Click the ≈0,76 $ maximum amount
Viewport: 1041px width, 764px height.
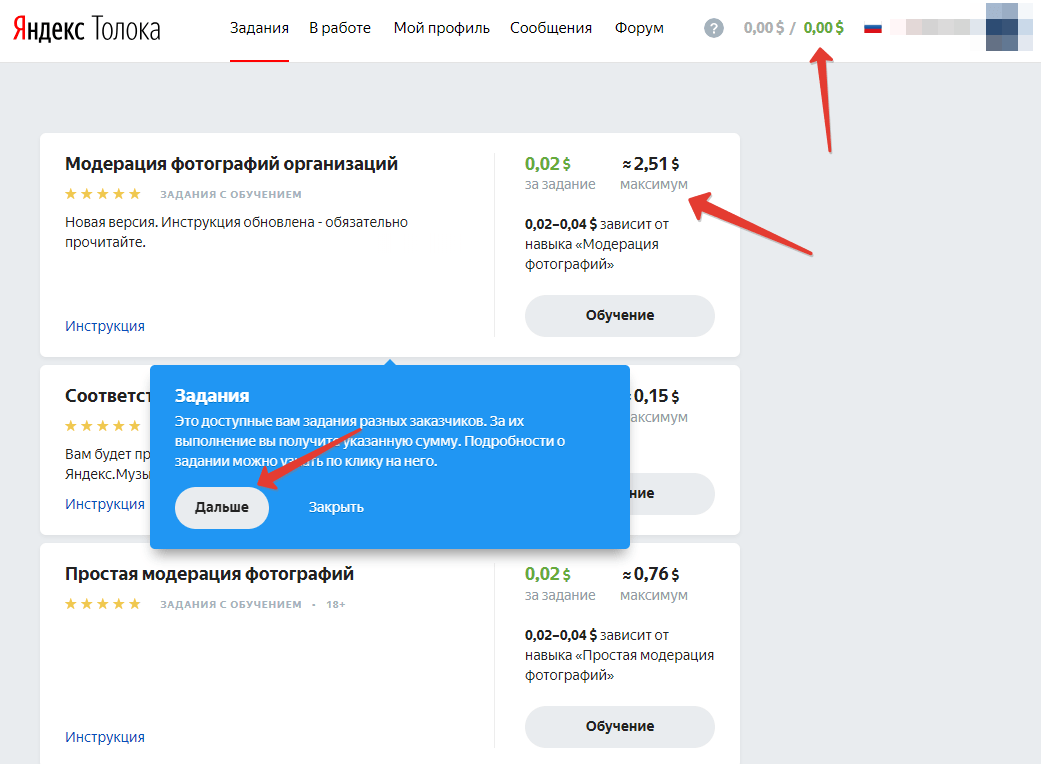(651, 574)
